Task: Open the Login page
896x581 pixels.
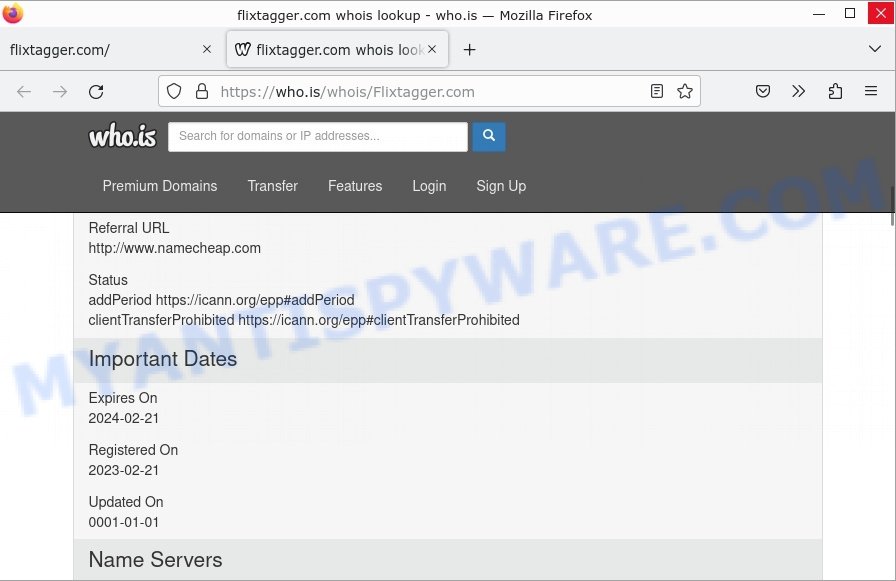Action: point(429,186)
